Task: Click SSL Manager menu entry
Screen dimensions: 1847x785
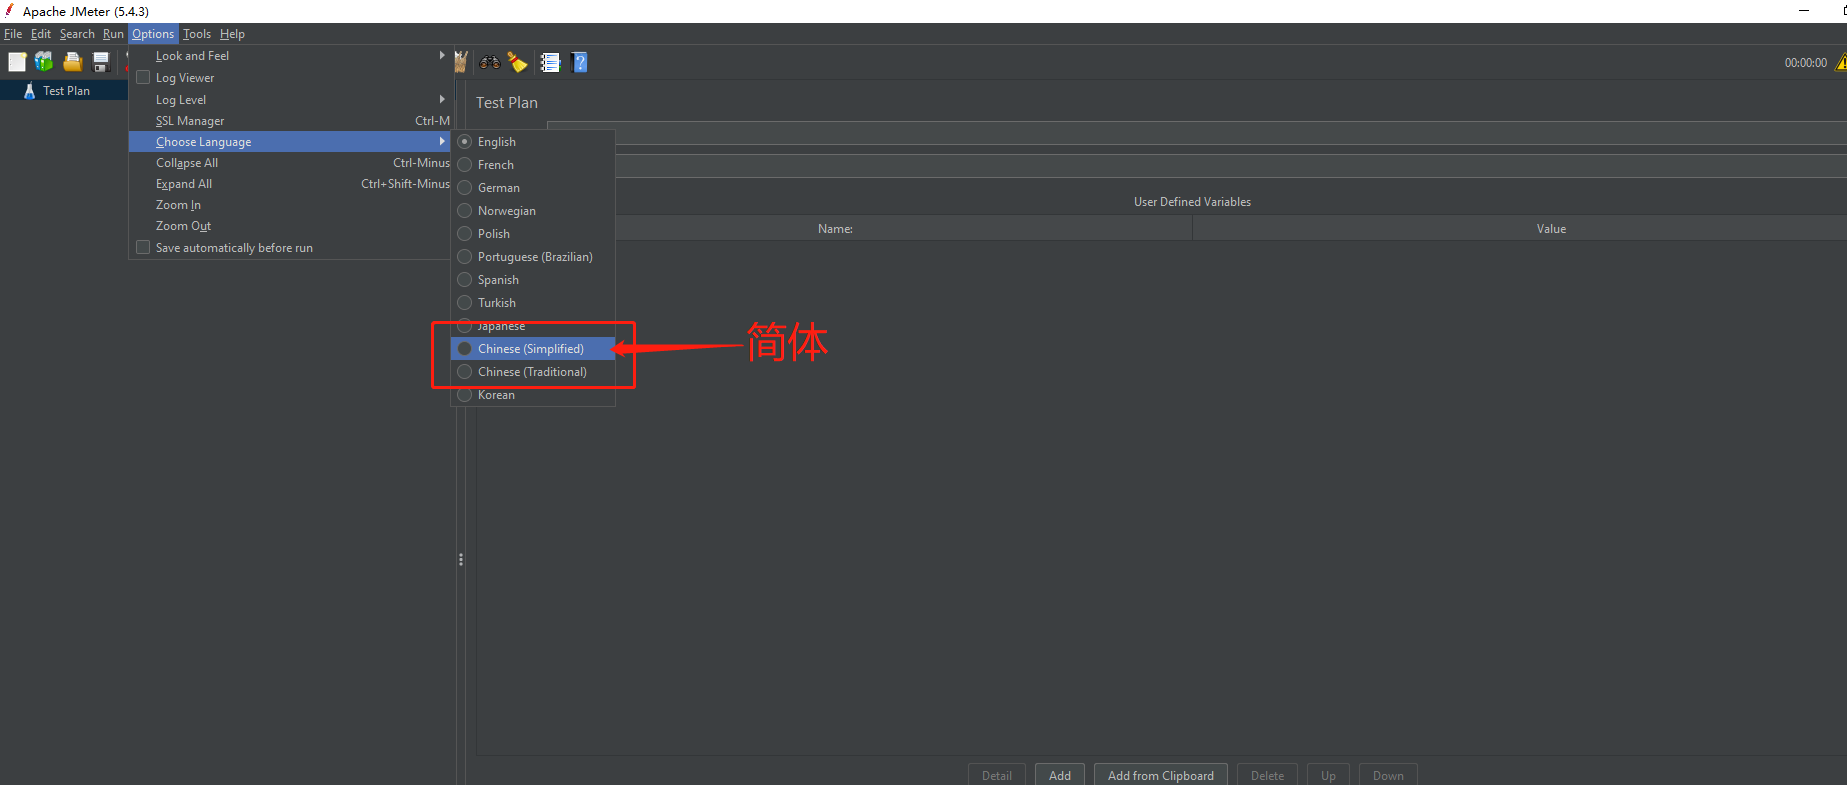Action: (x=289, y=120)
